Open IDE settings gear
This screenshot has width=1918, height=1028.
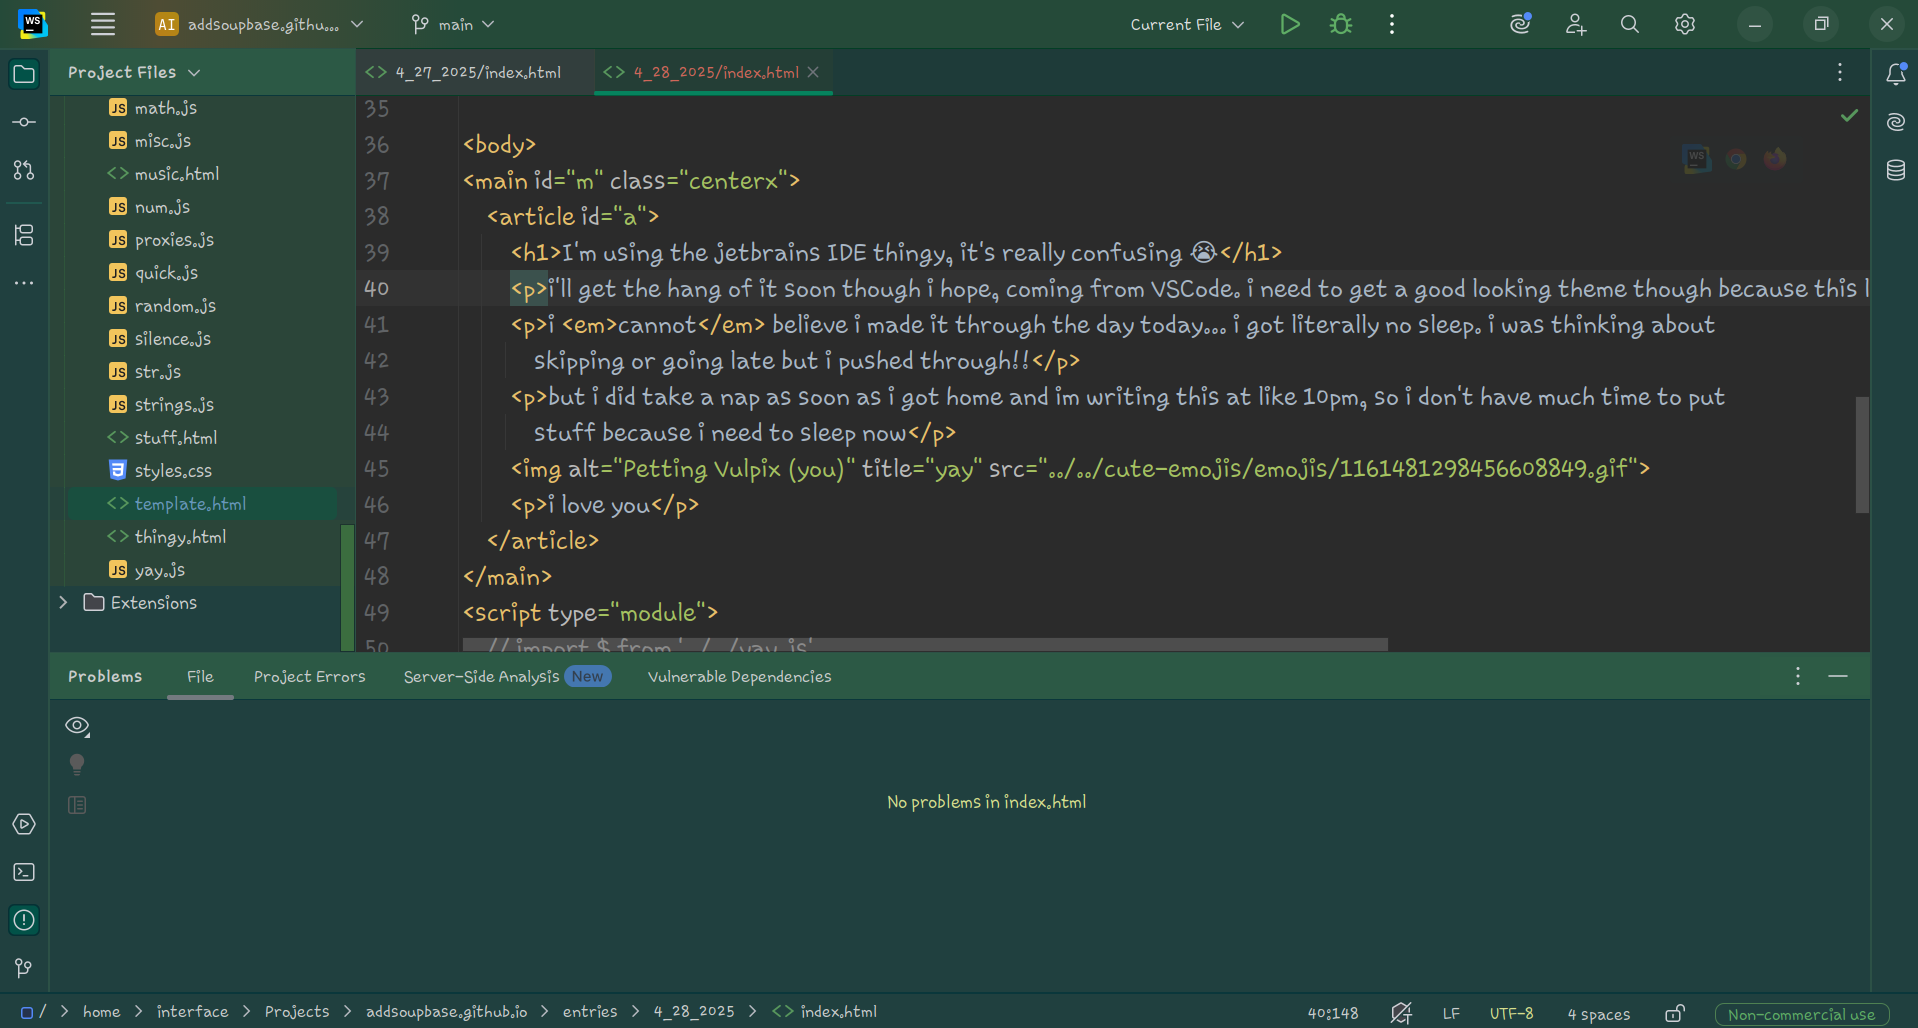click(x=1685, y=24)
